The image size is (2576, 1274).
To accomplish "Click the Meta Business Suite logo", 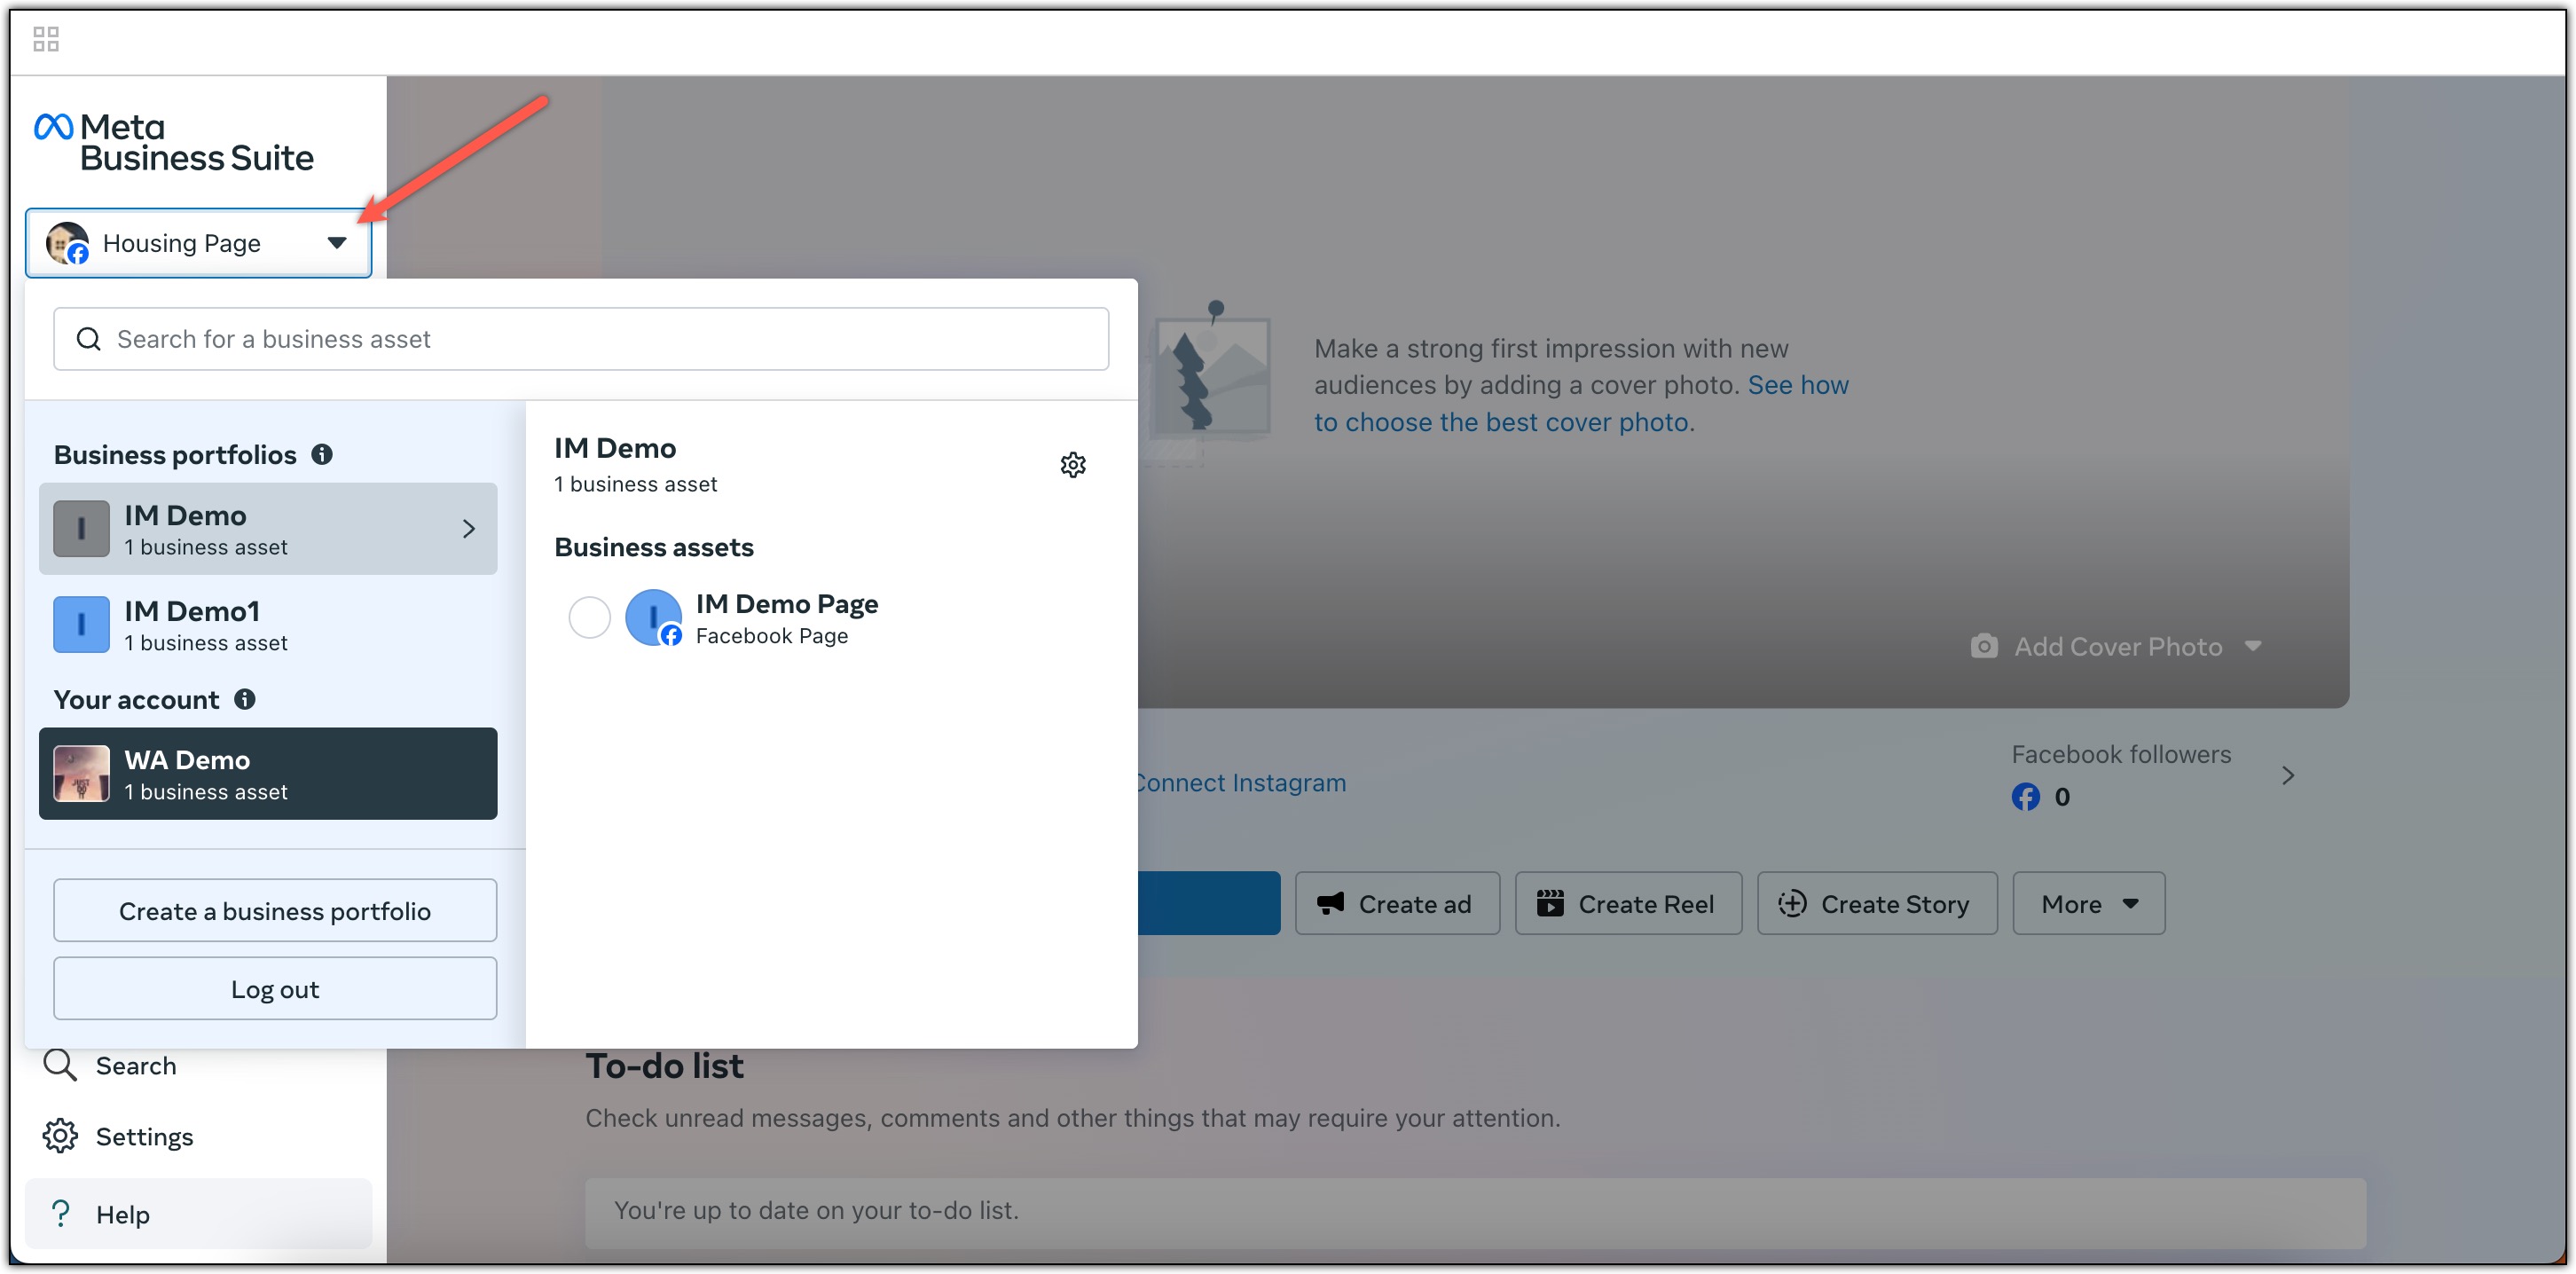I will [174, 142].
